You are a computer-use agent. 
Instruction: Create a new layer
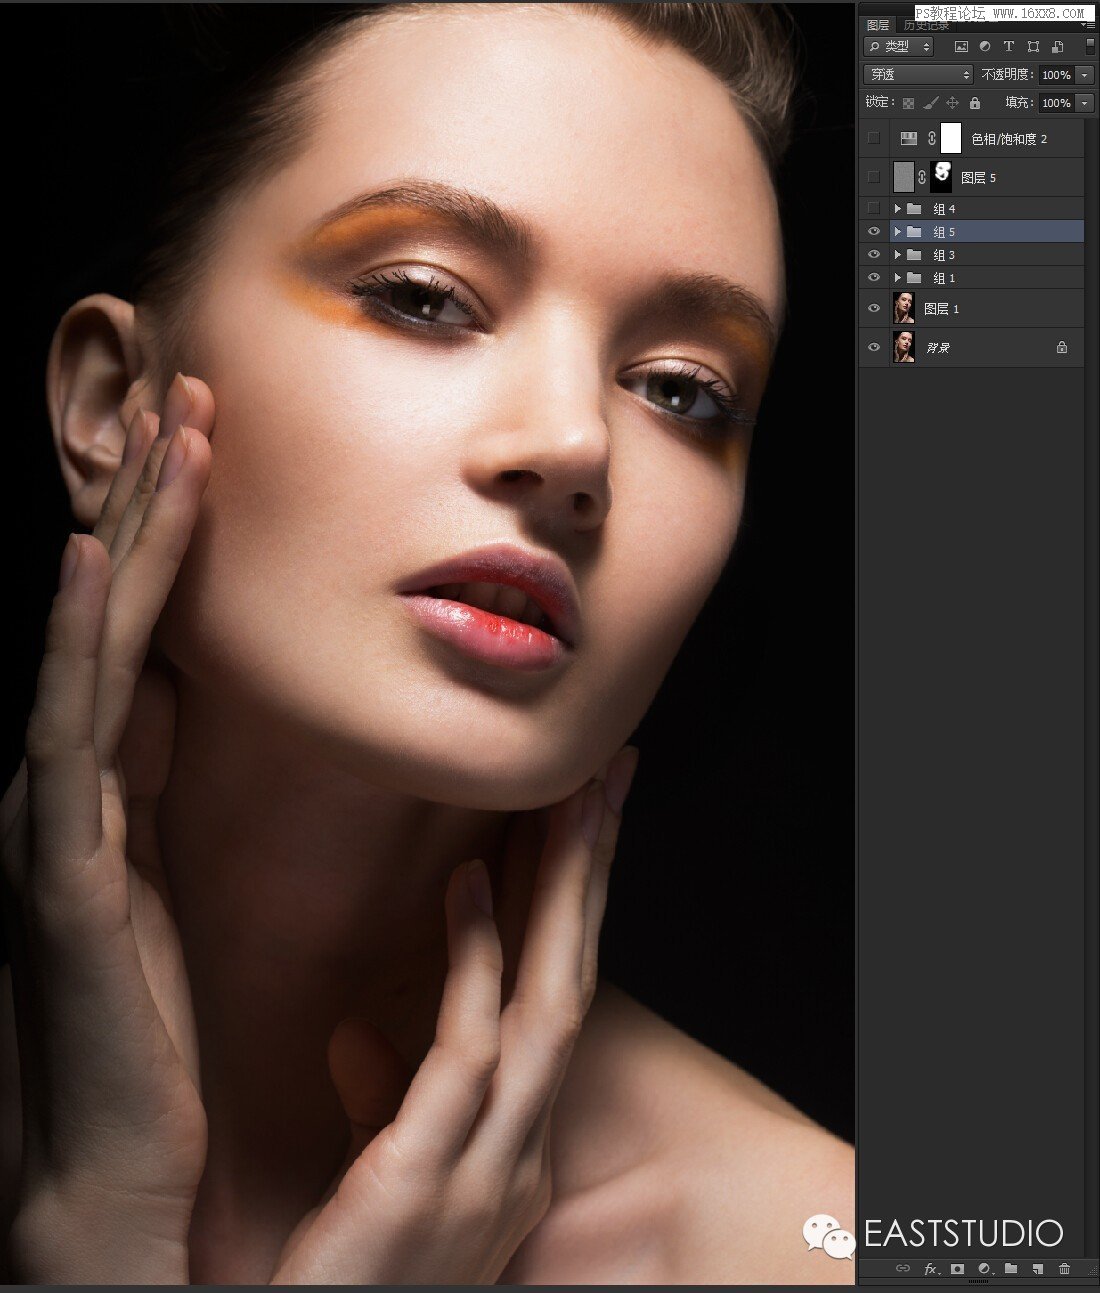(1038, 1268)
